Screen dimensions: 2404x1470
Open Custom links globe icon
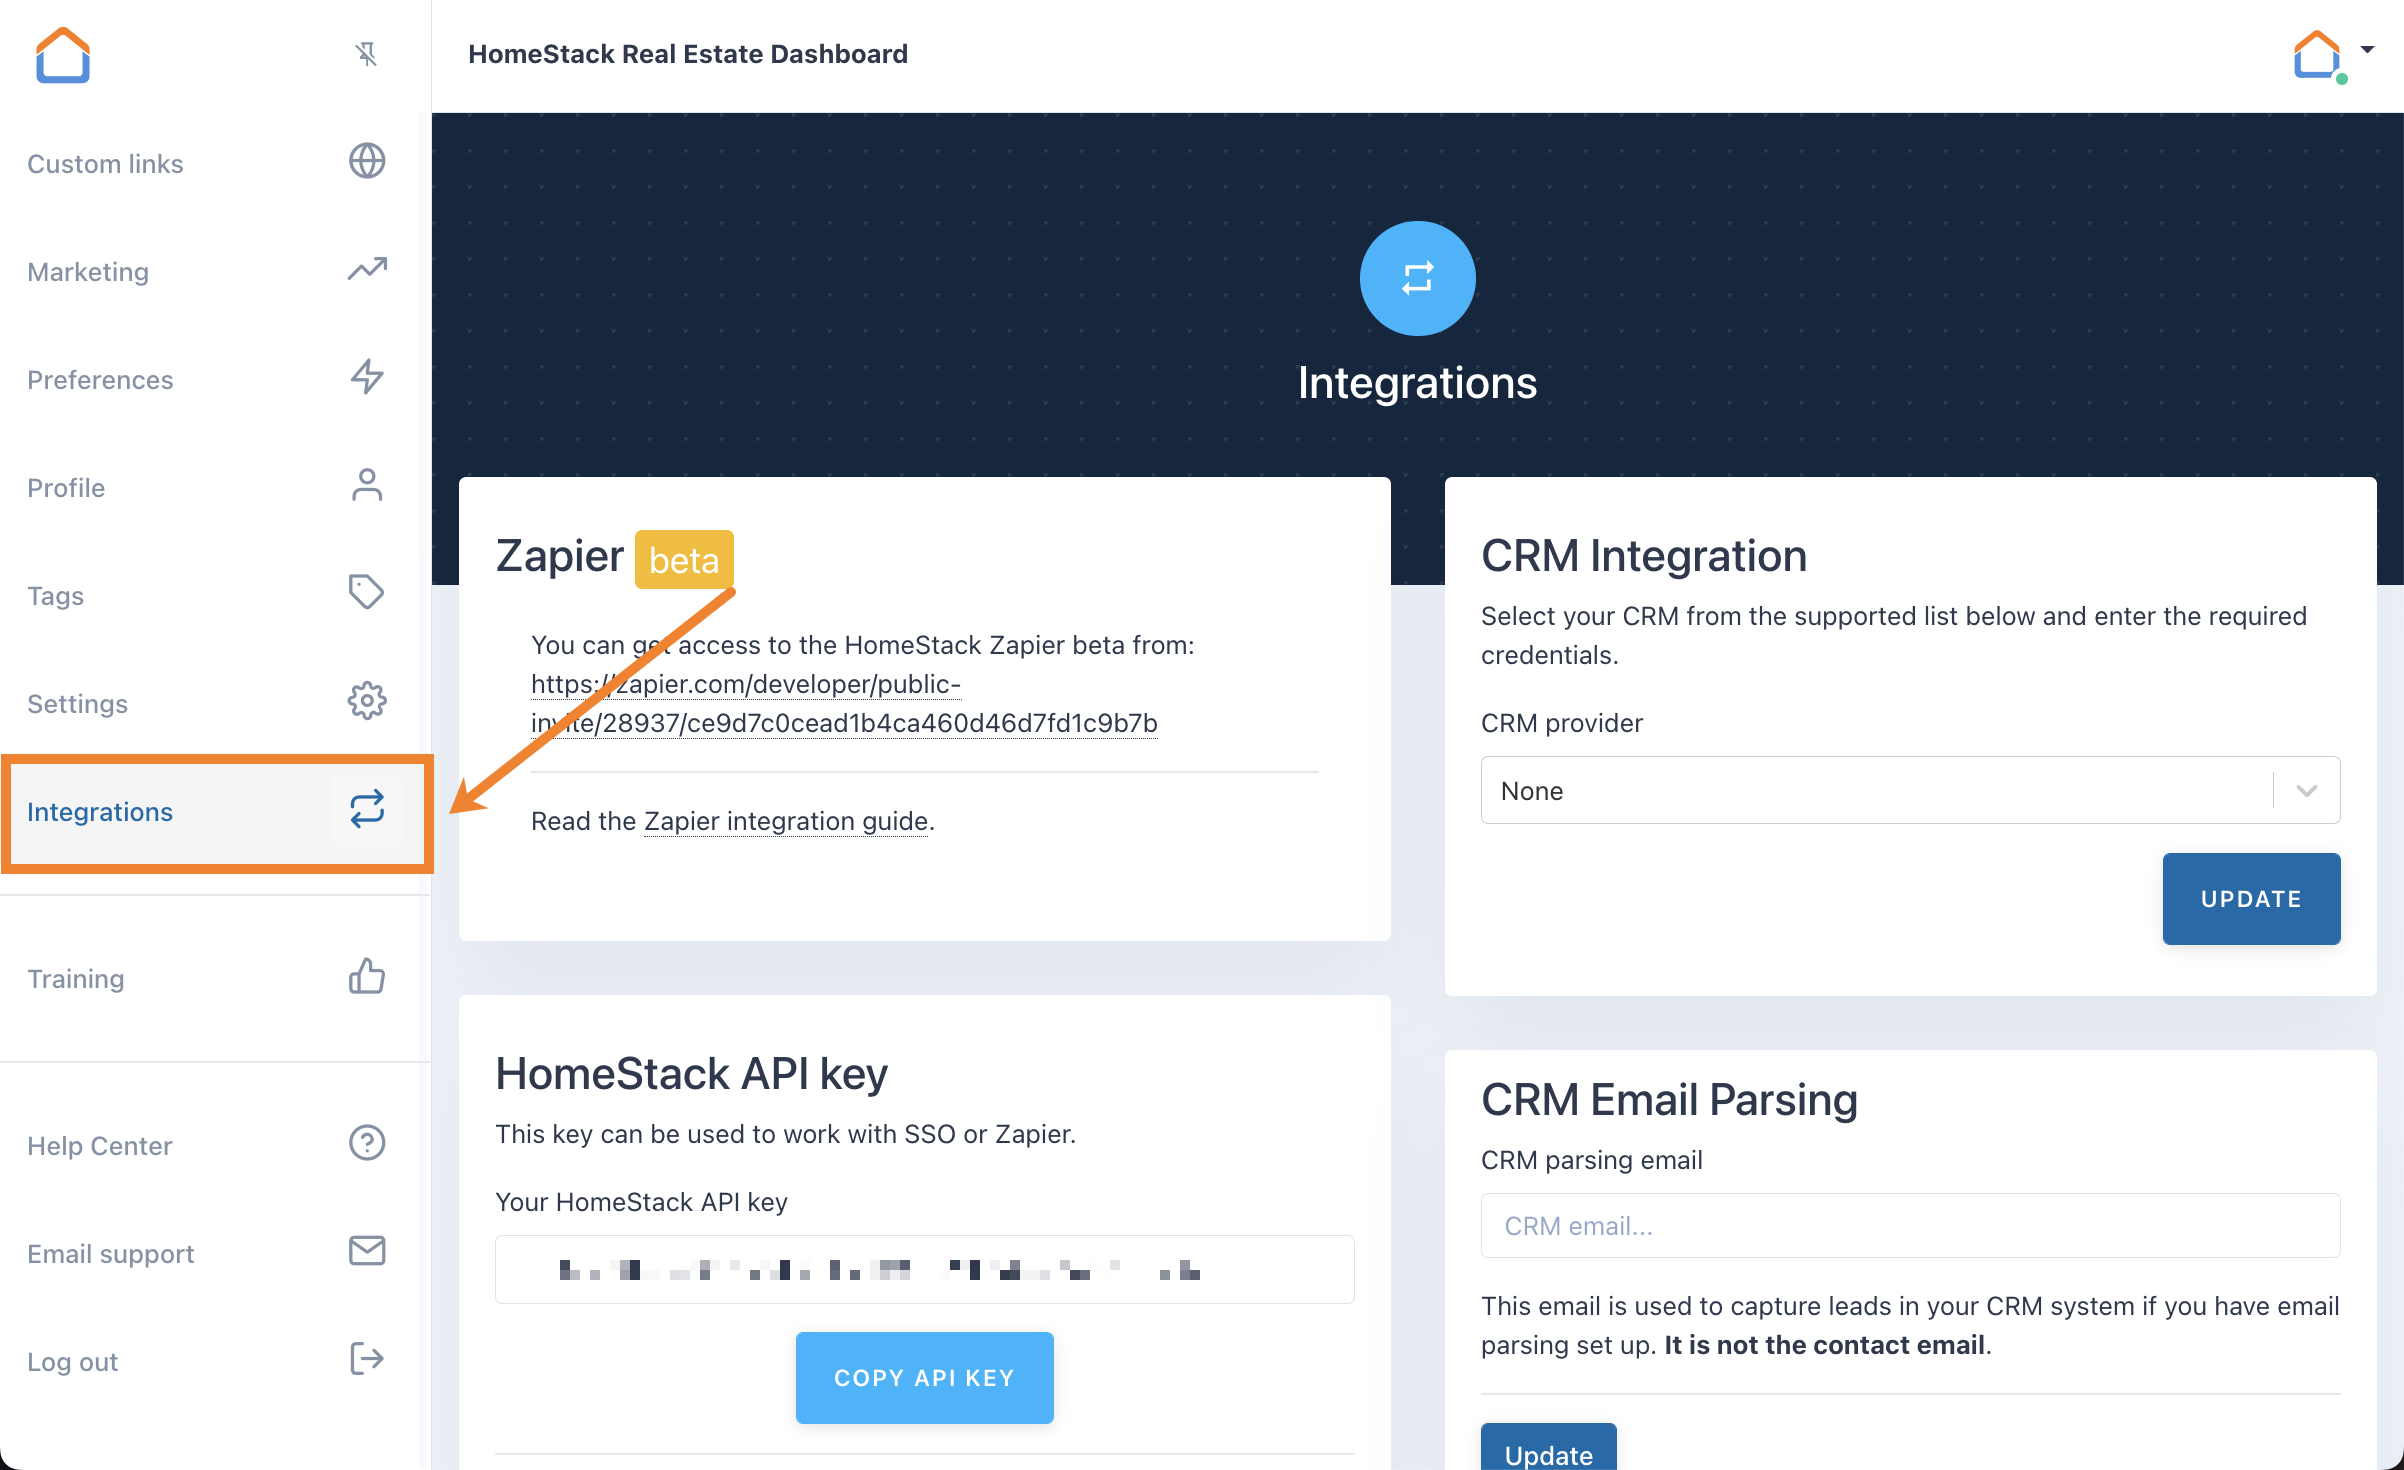366,161
